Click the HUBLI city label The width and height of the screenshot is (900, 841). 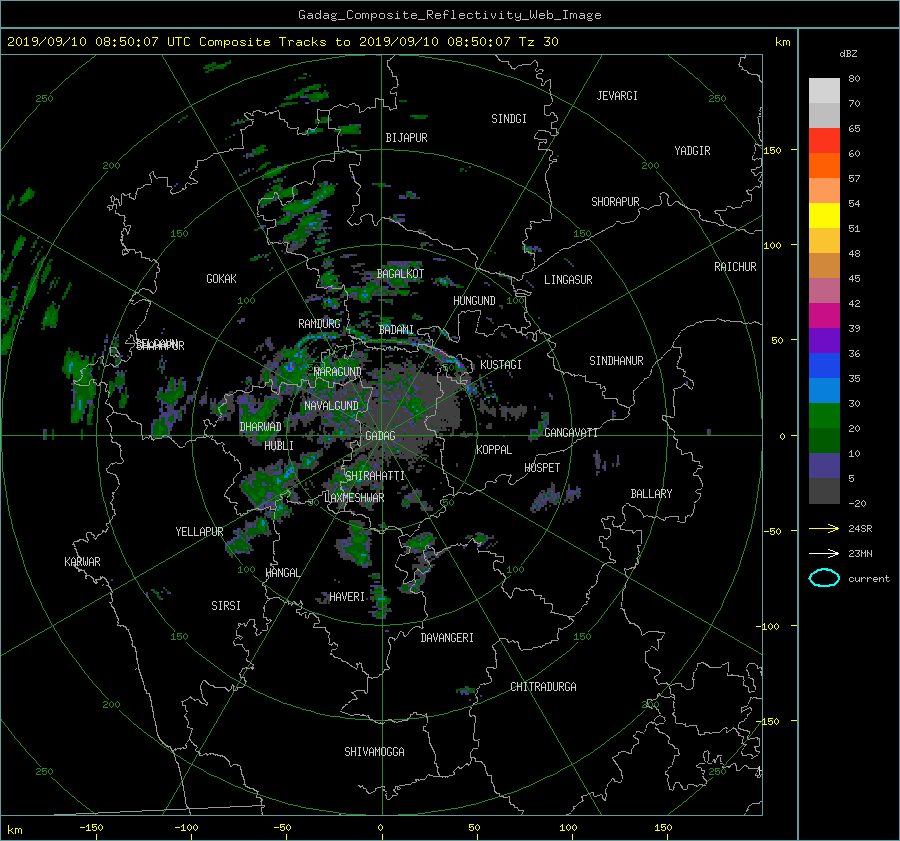pyautogui.click(x=279, y=446)
